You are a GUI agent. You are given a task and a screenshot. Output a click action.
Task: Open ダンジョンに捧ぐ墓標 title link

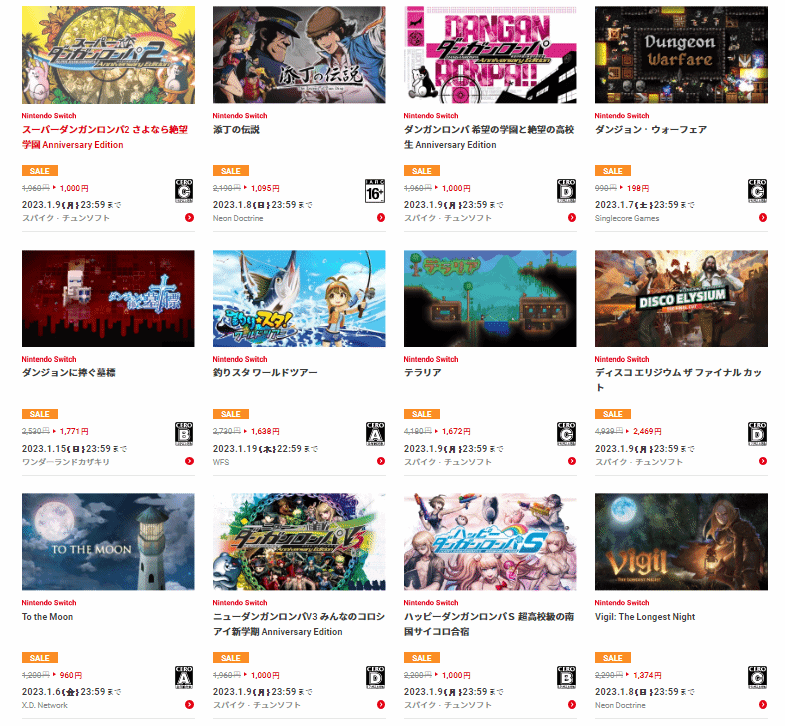tap(69, 373)
